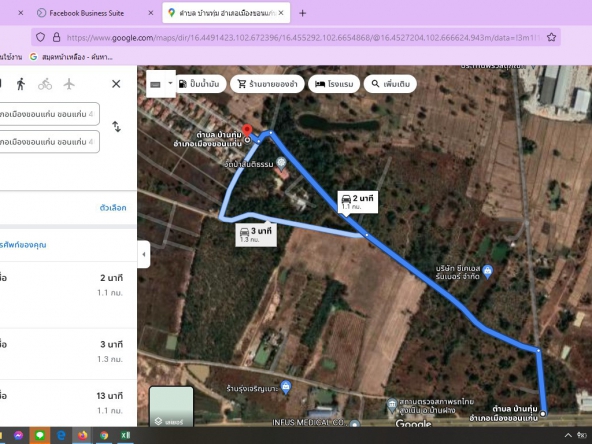
Task: Filter map by gas stations chip
Action: pyautogui.click(x=200, y=84)
